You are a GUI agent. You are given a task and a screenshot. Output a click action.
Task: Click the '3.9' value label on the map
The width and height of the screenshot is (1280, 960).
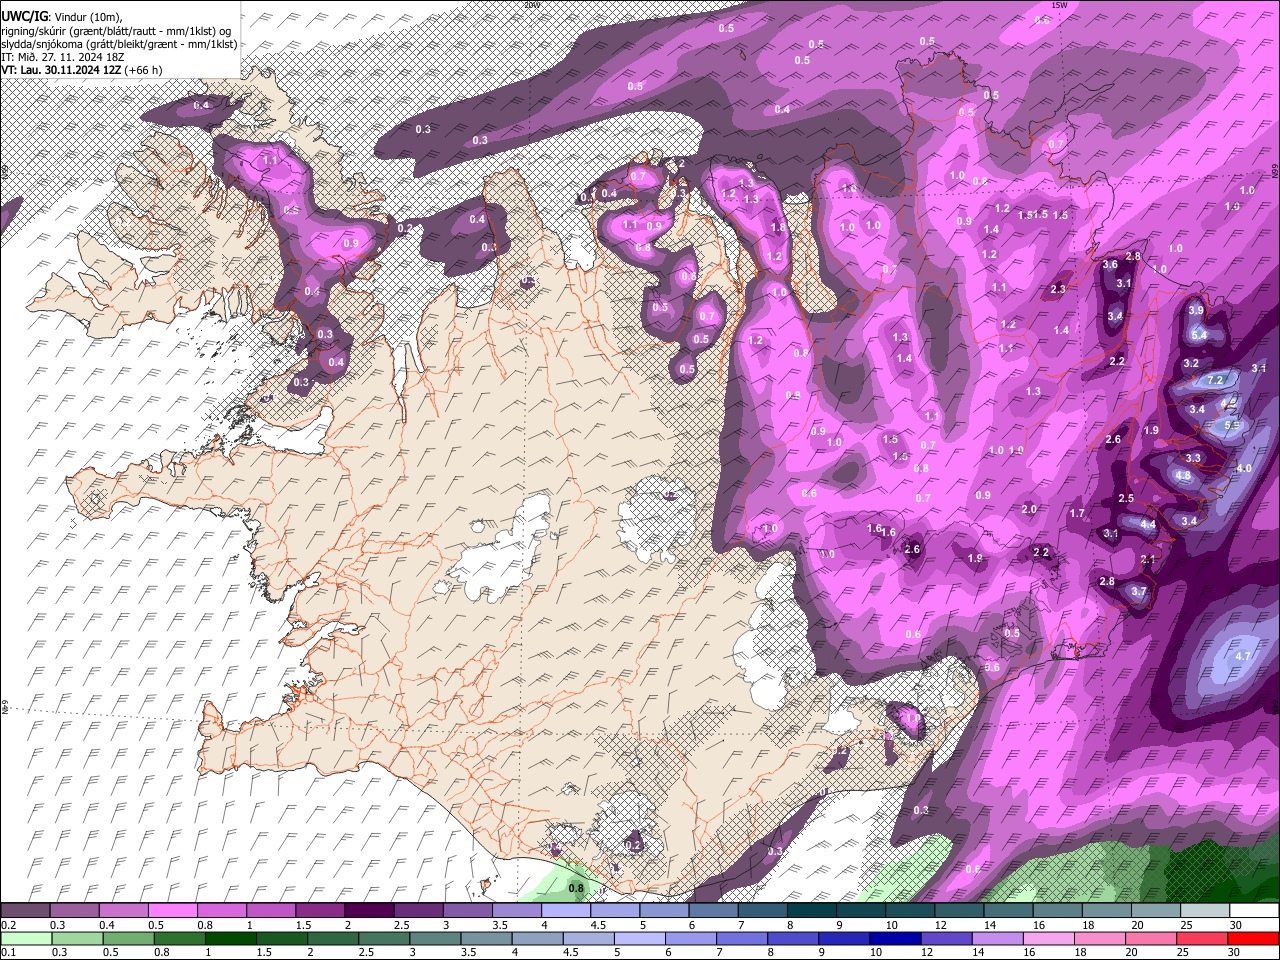[1195, 311]
